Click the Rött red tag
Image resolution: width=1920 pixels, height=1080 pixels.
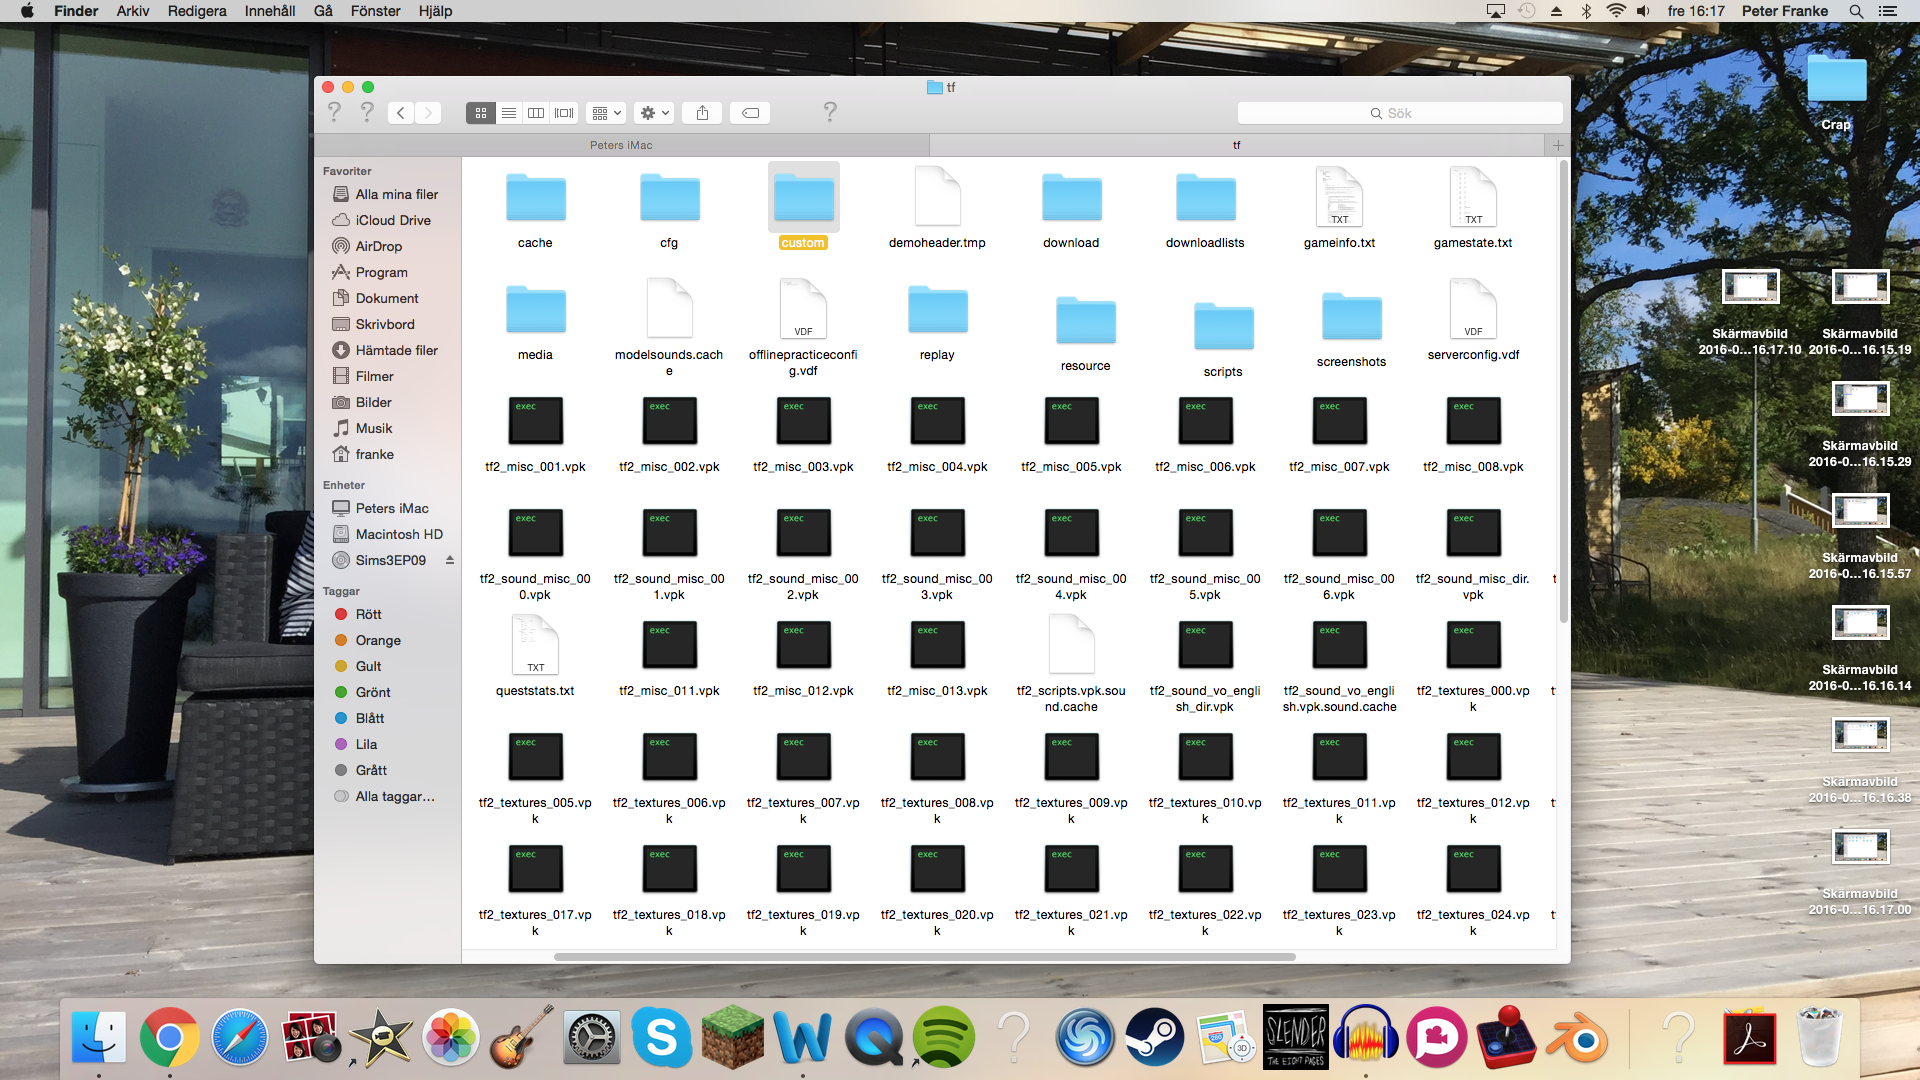pos(368,614)
